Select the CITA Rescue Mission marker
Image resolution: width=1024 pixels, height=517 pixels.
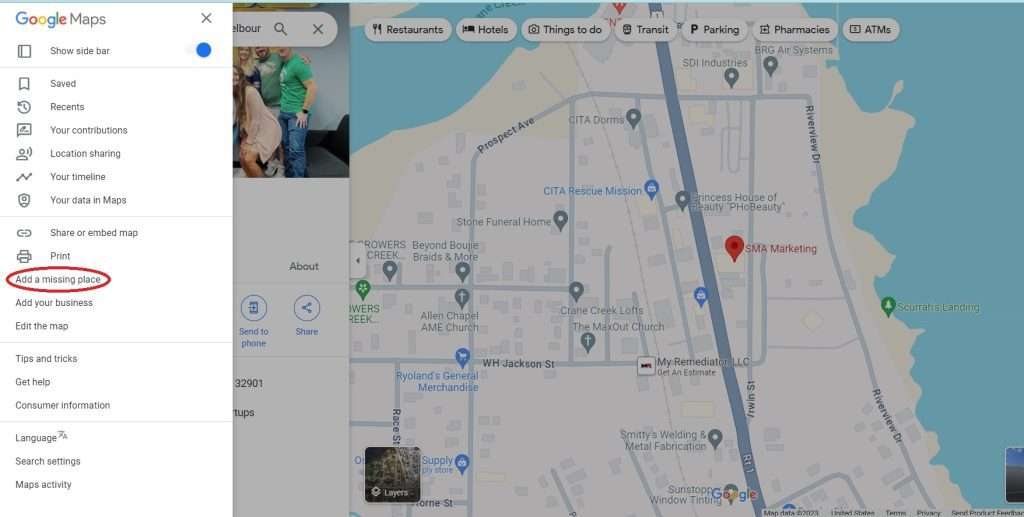click(651, 190)
